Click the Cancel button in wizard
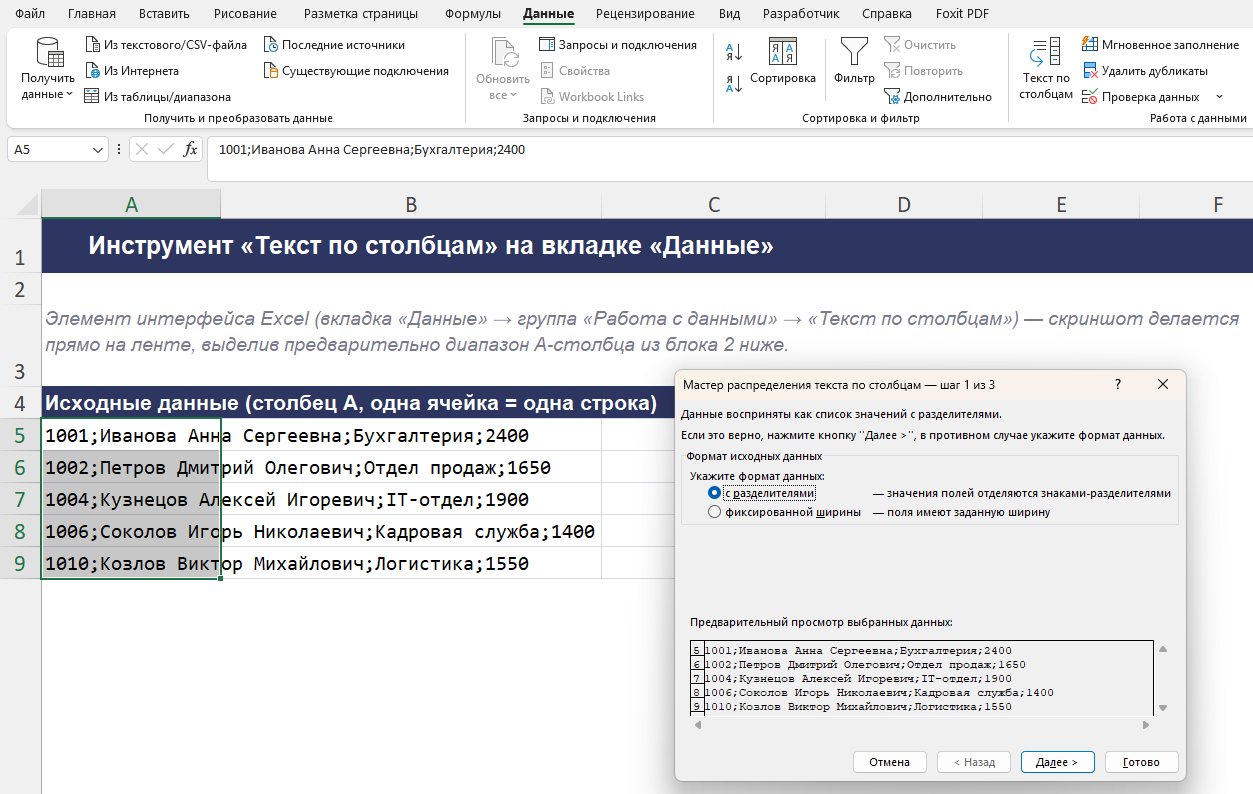This screenshot has width=1253, height=794. pos(889,762)
